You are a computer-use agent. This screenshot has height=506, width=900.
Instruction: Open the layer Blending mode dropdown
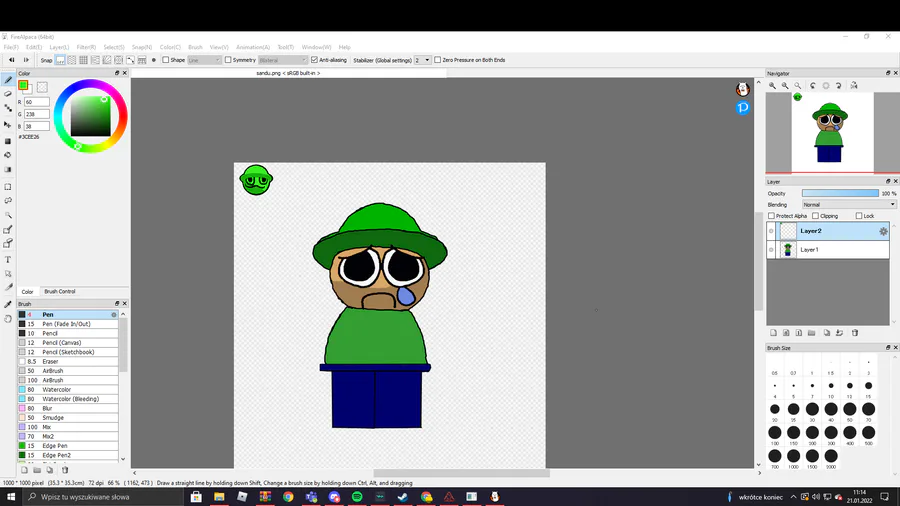[848, 205]
